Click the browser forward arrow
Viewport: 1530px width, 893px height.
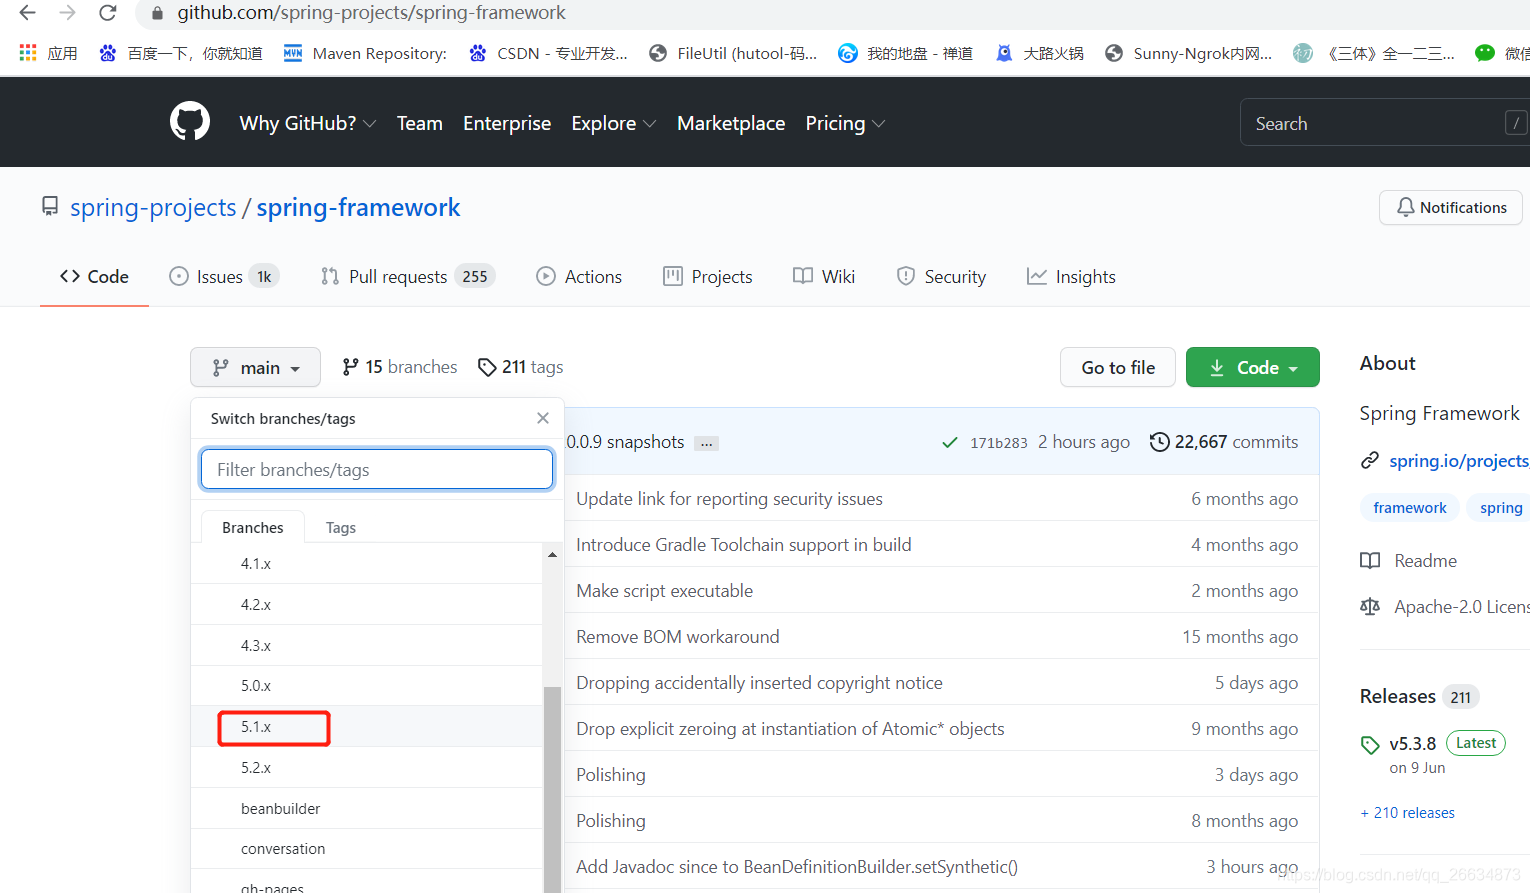pos(67,13)
